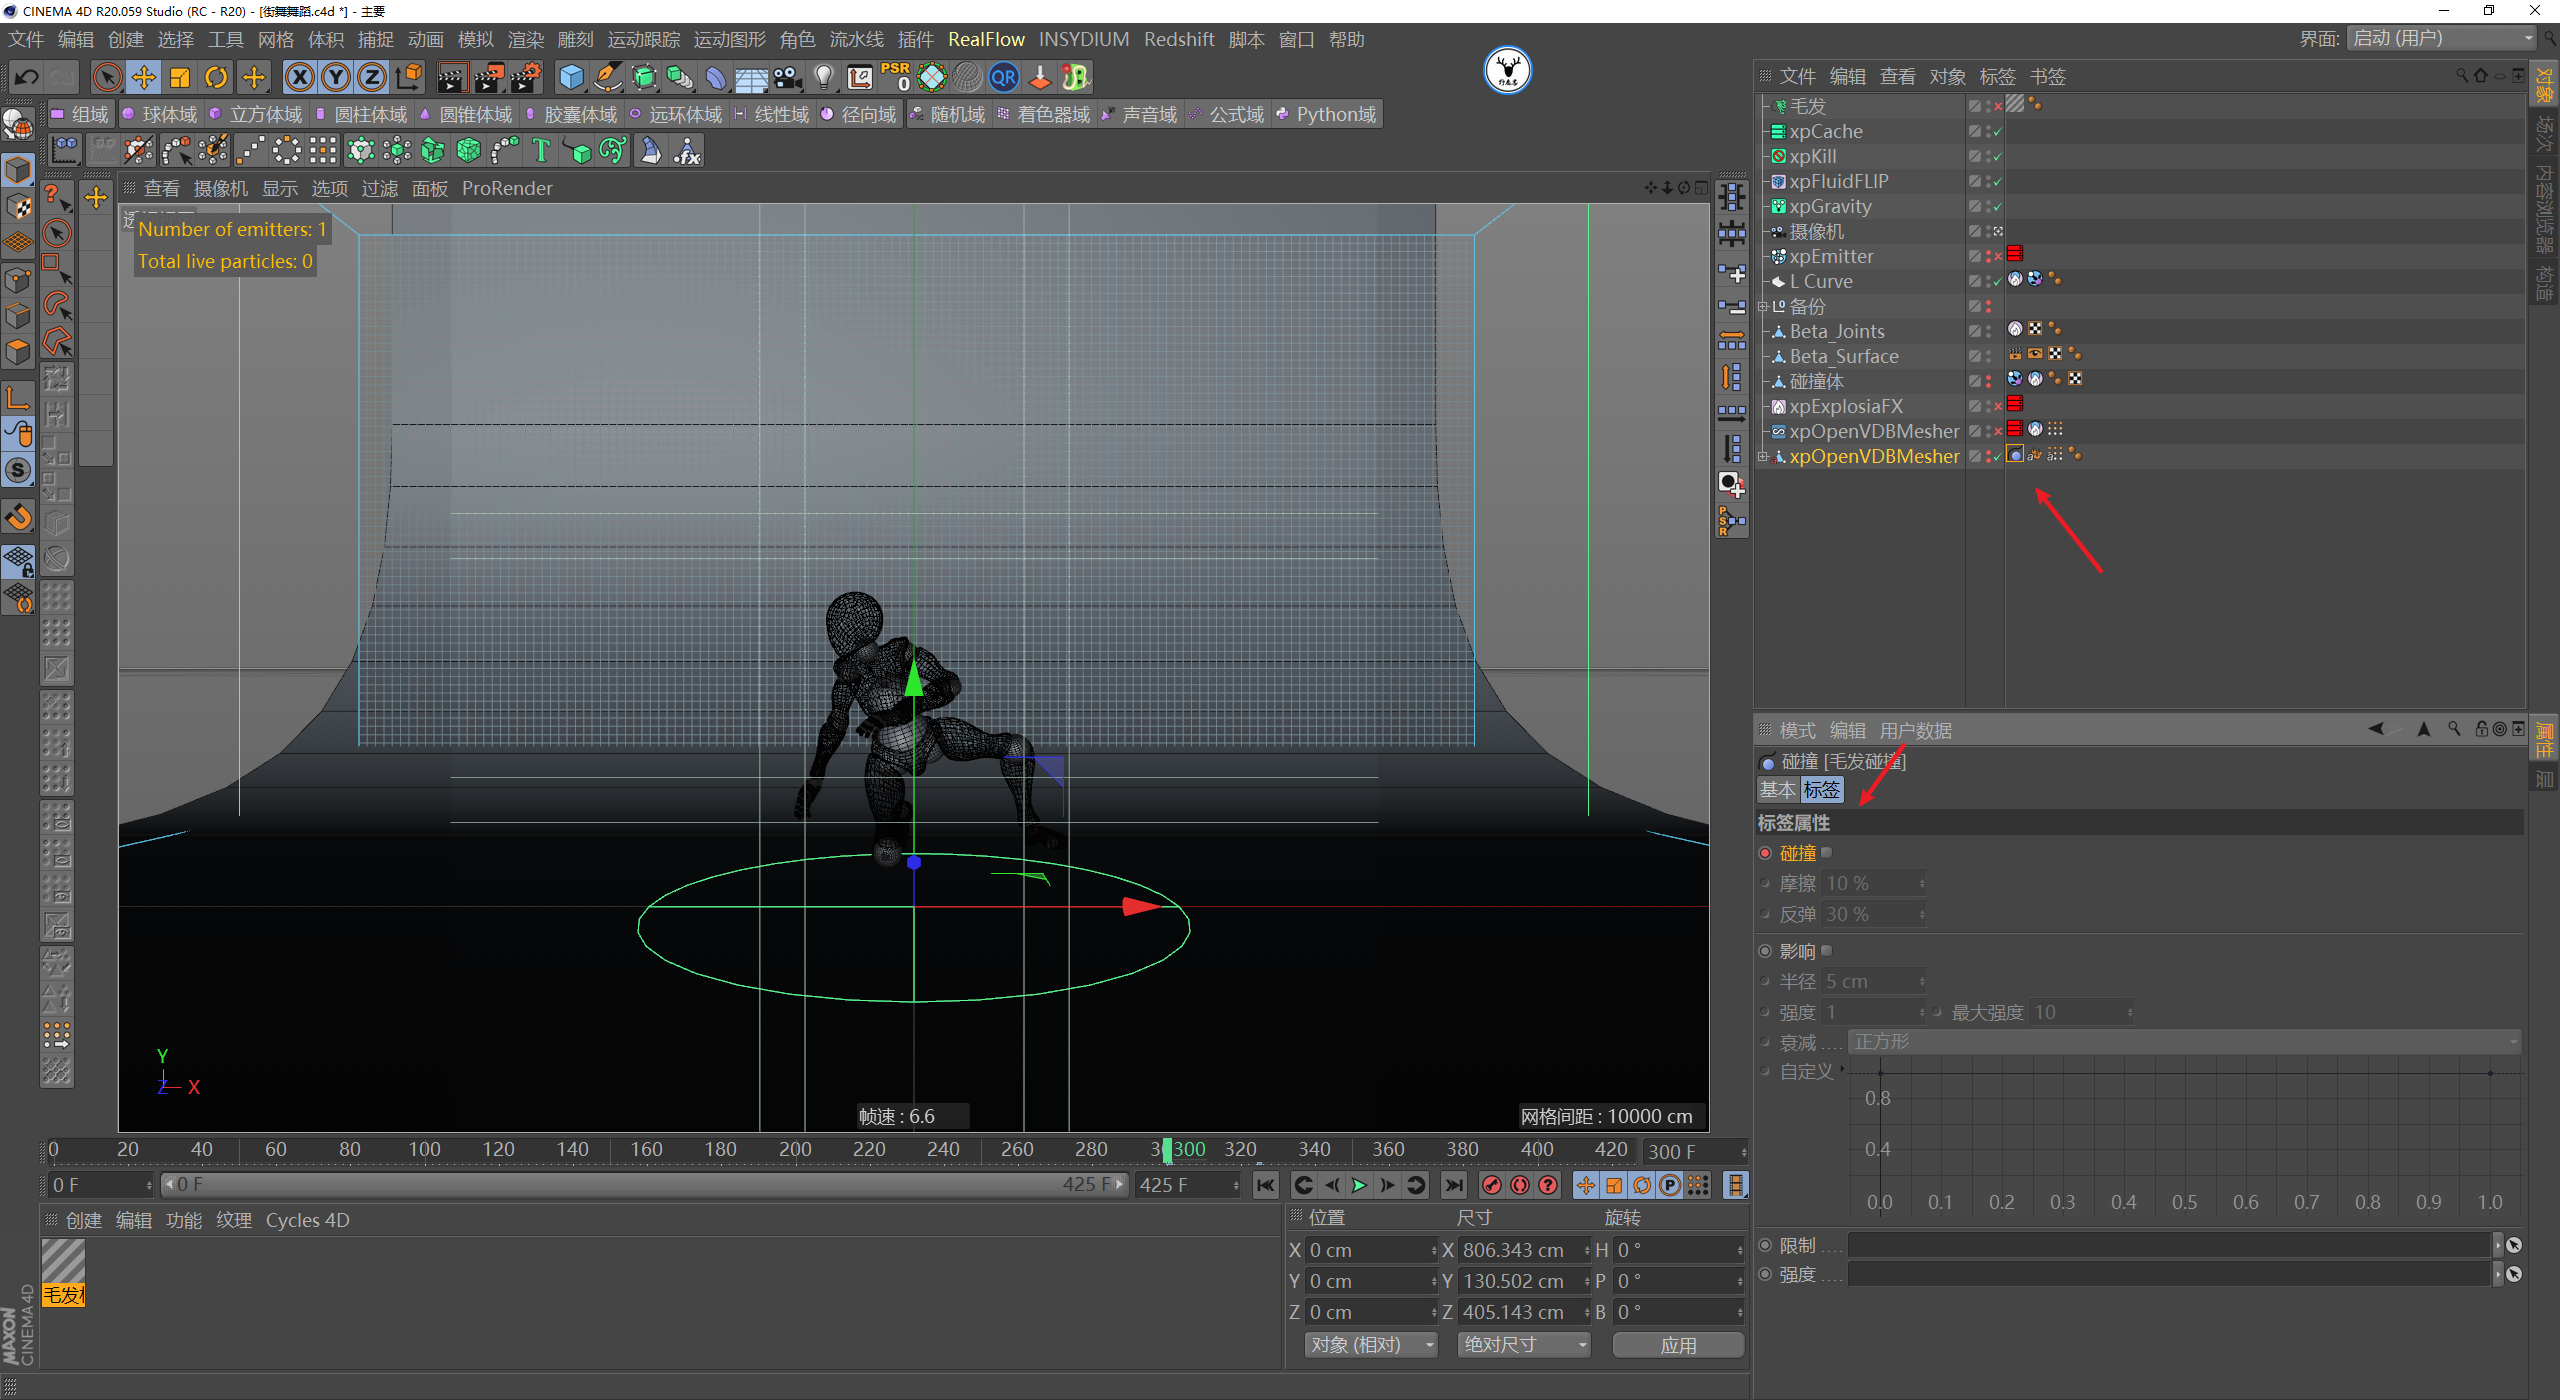Click the 球体域 field button
The image size is (2560, 1400).
point(160,114)
